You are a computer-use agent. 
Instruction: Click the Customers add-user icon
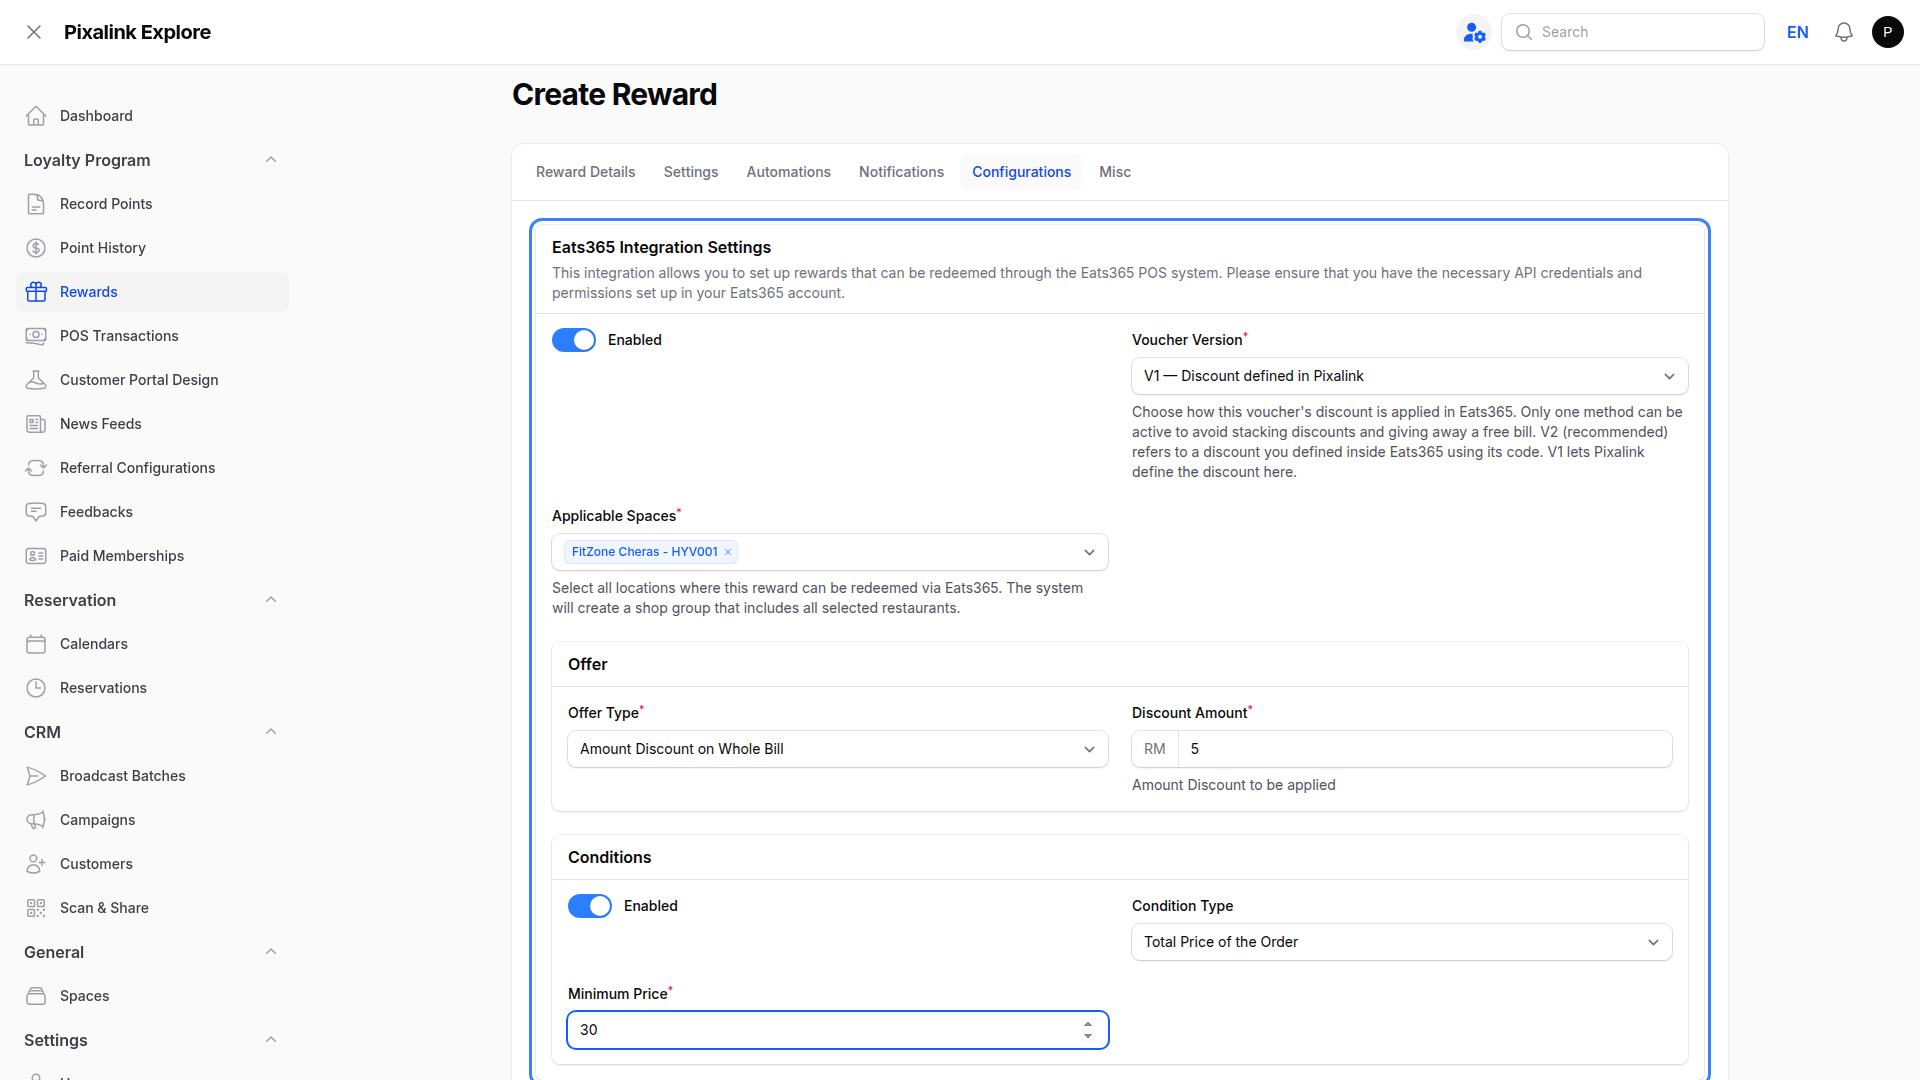[36, 864]
